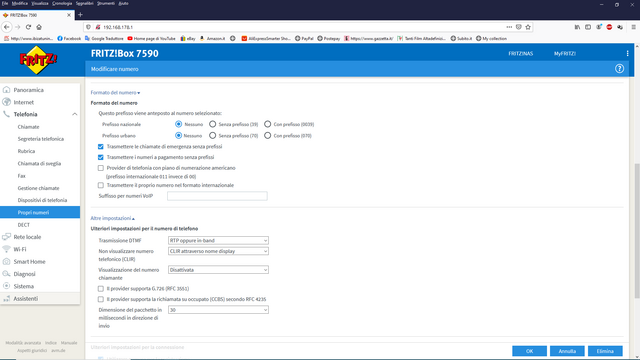This screenshot has width=640, height=360.
Task: Select Con prefisso (0039) radio button
Action: coord(267,124)
